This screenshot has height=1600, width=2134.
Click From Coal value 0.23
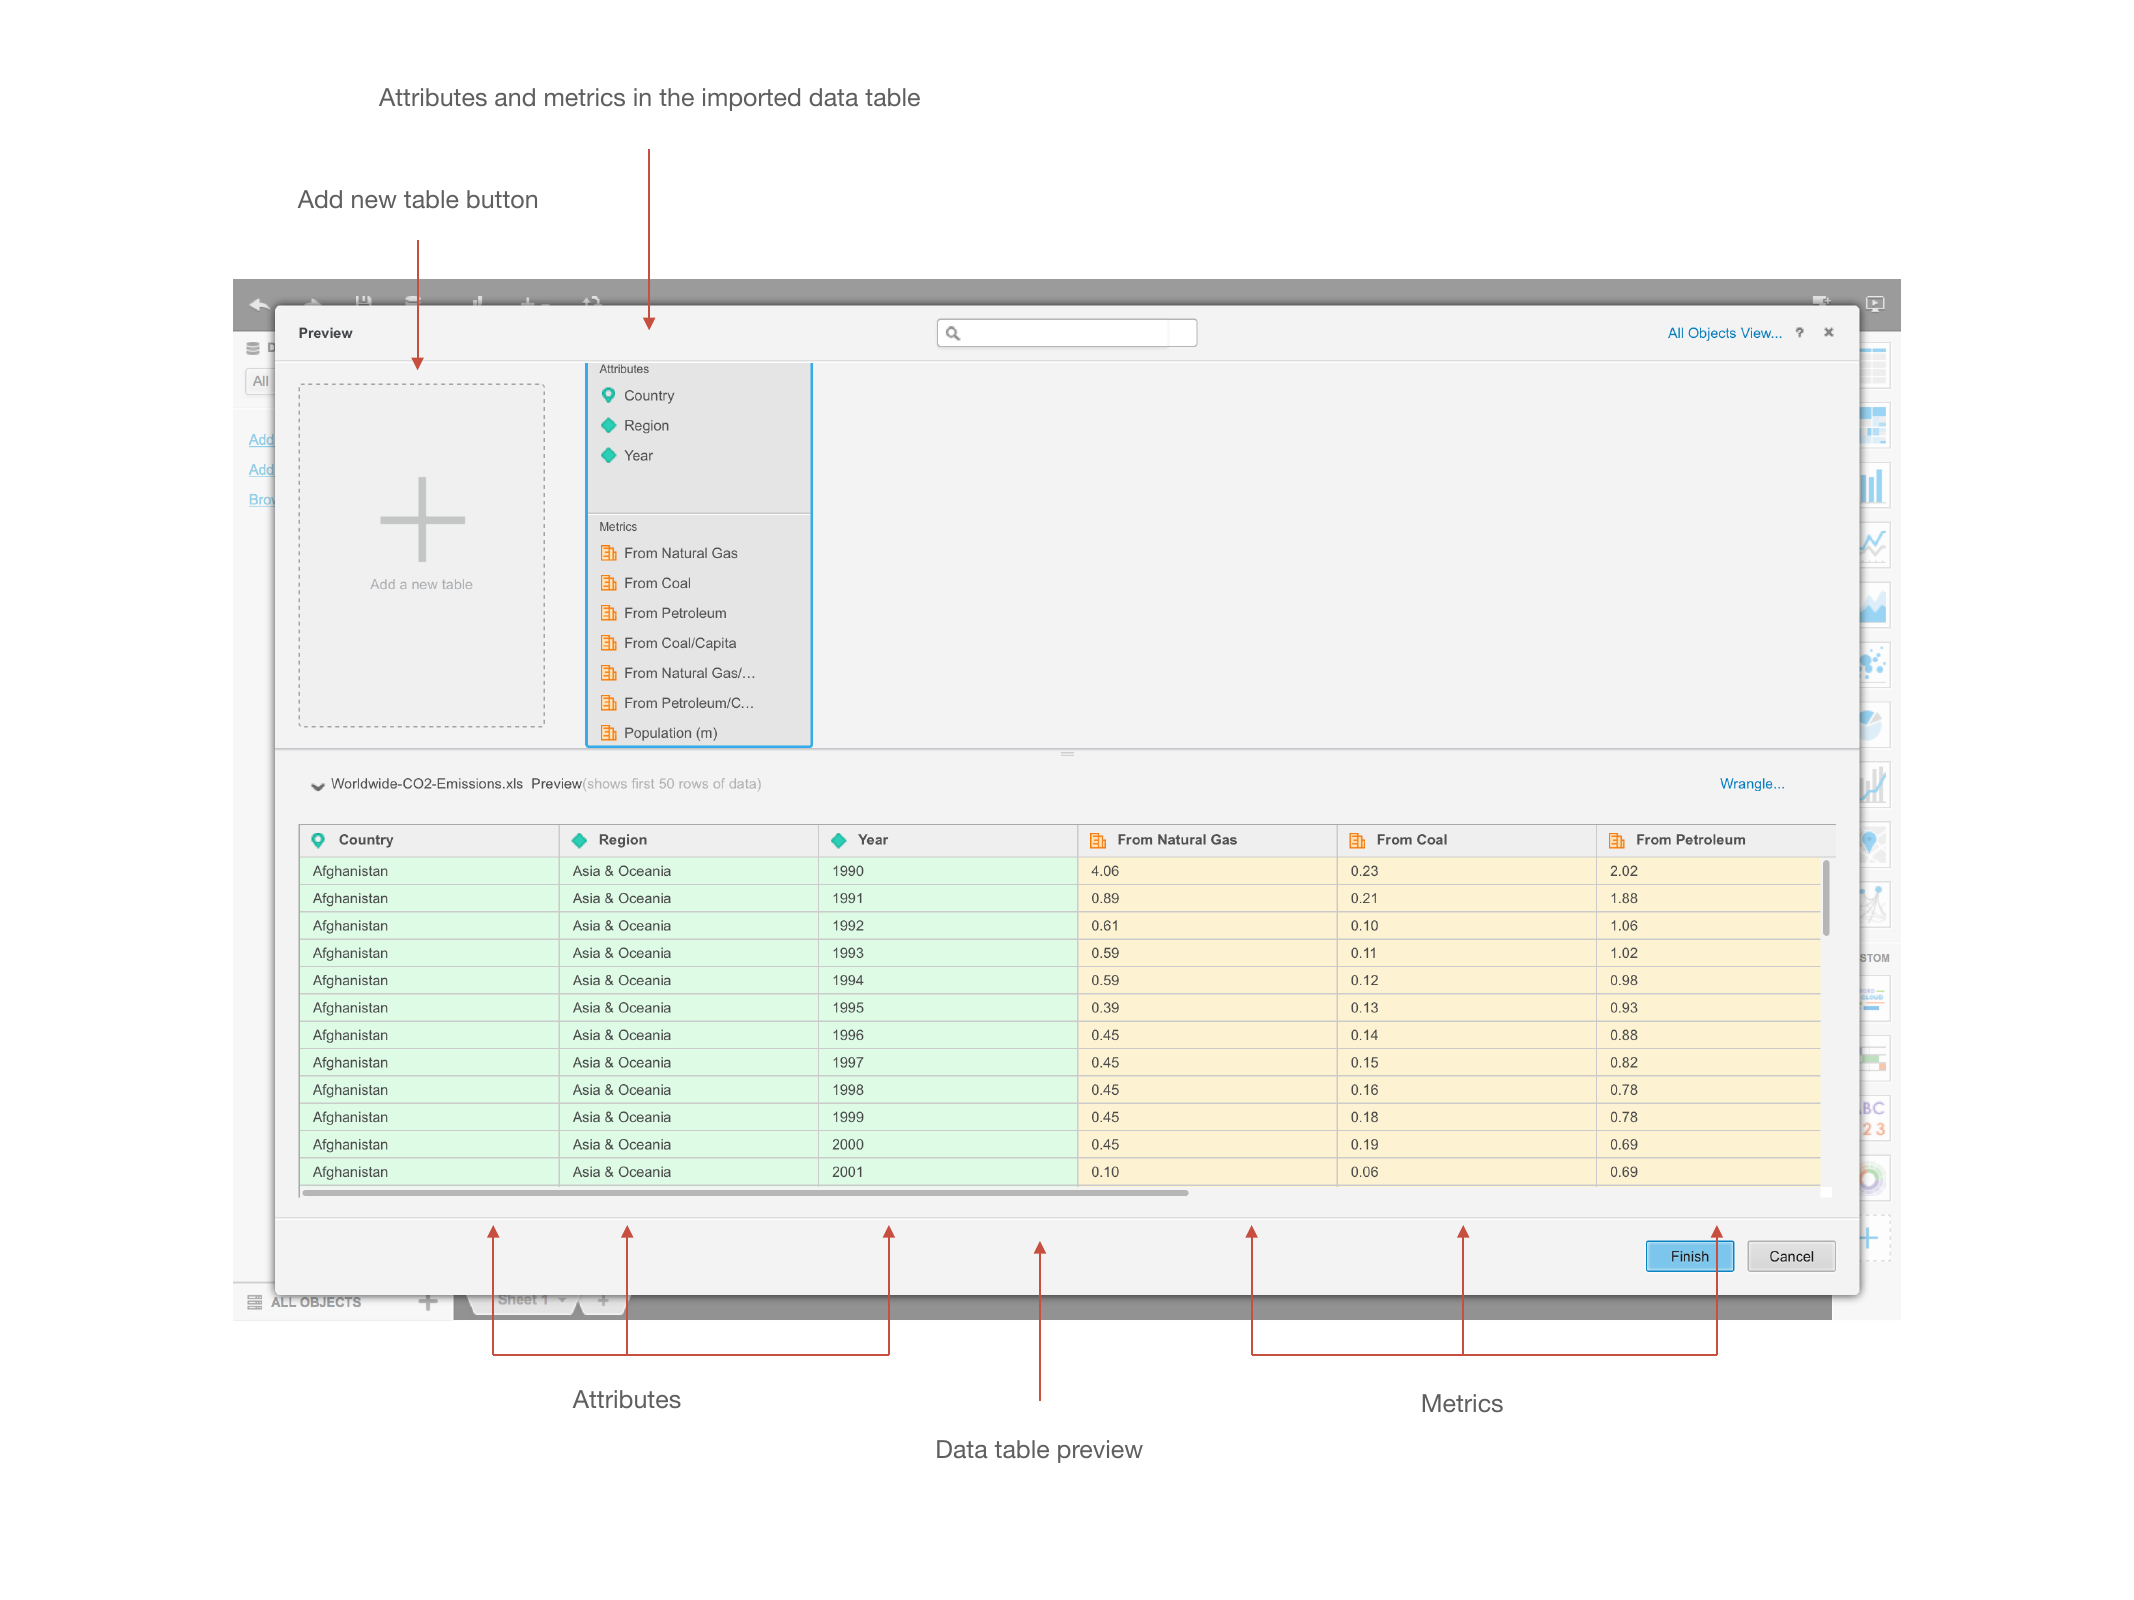click(1467, 871)
